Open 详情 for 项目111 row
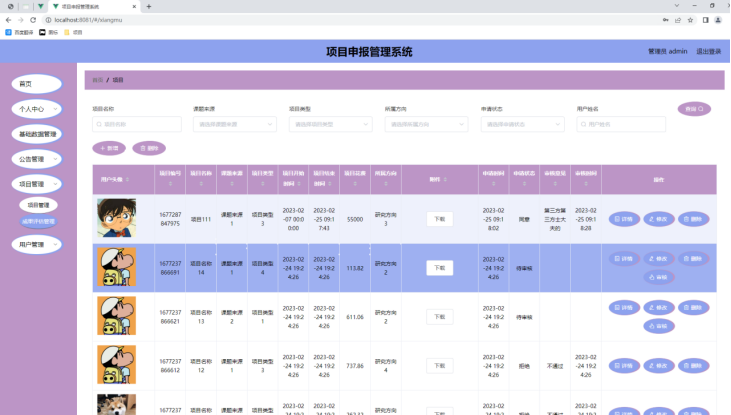Image resolution: width=731 pixels, height=415 pixels. 624,219
